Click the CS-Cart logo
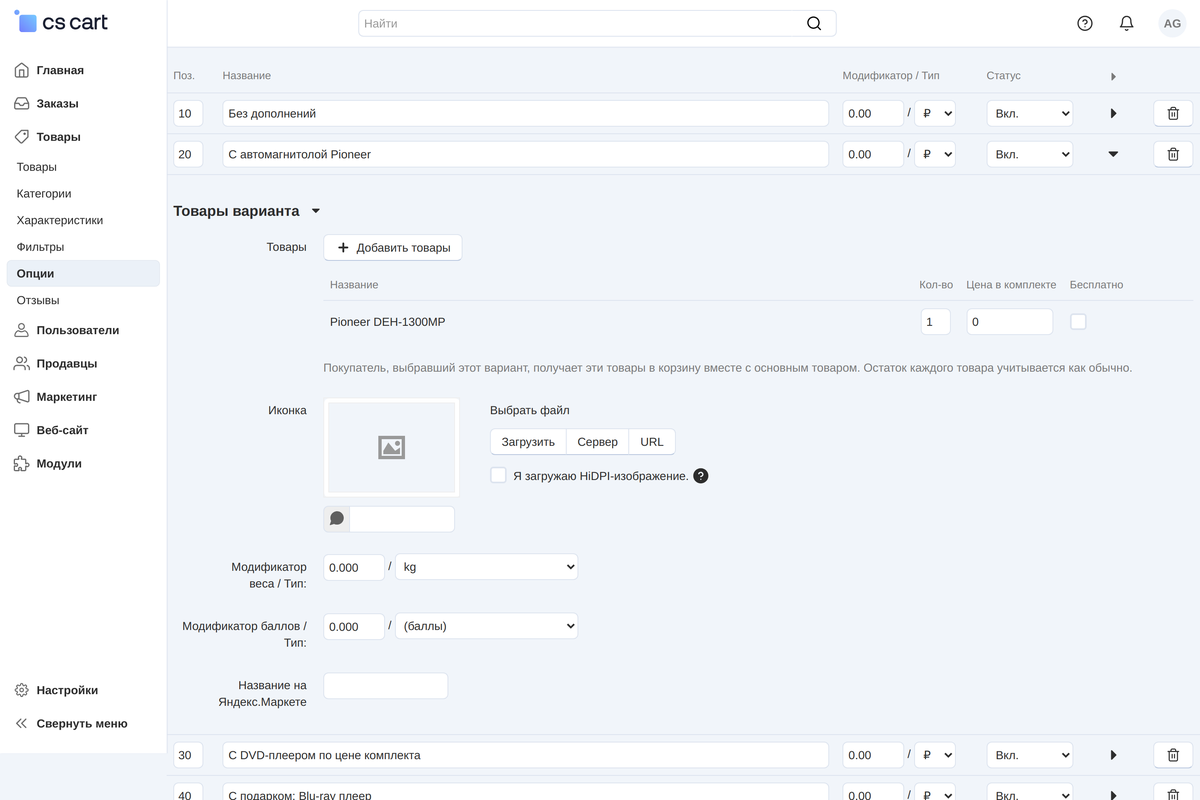Screen dimensions: 1200x800 coord(62,22)
